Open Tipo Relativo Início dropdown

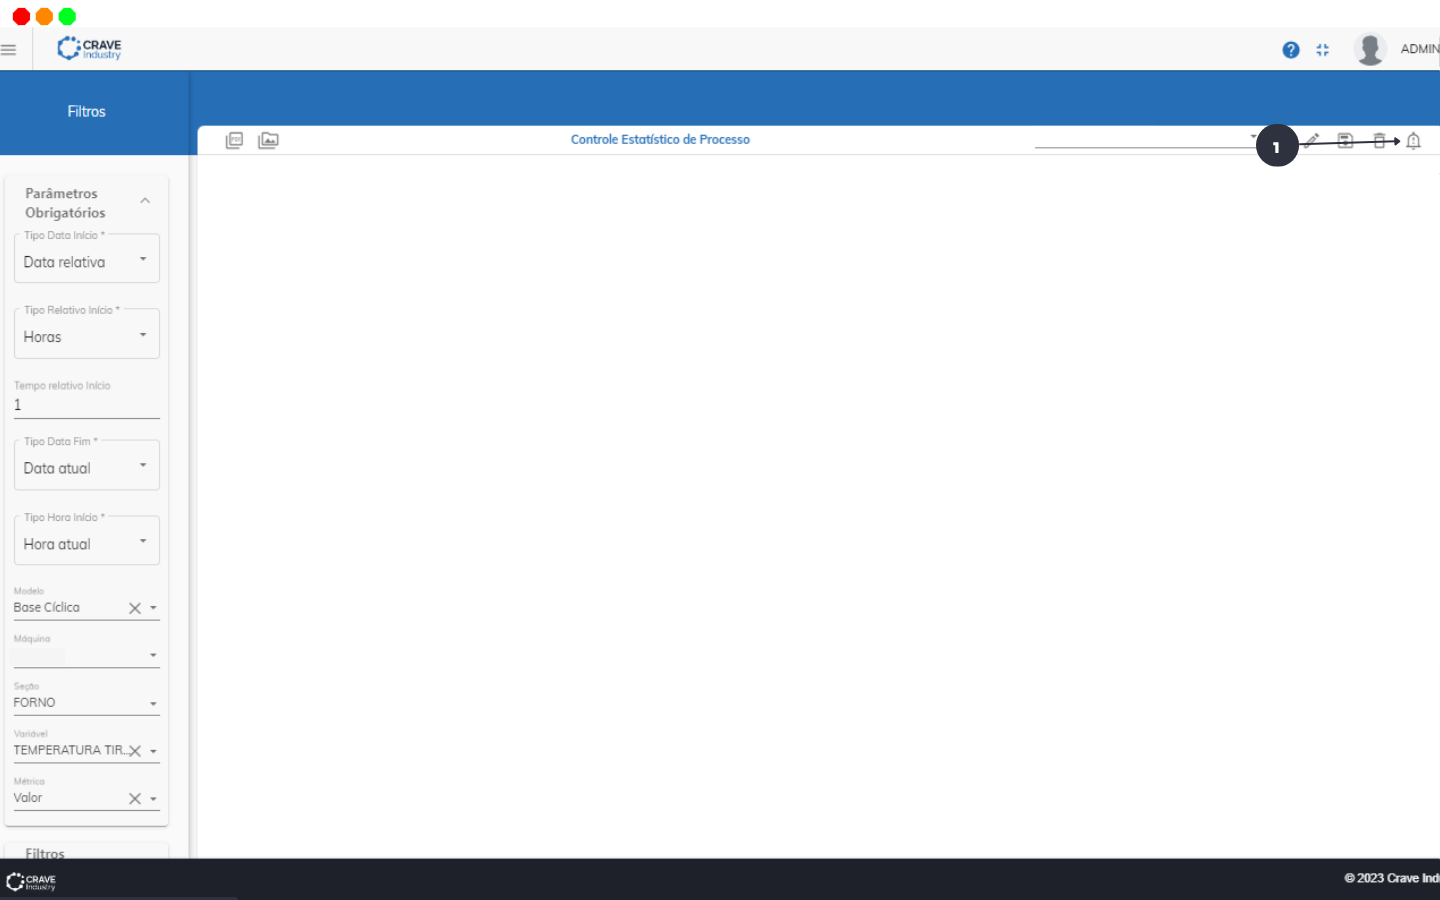coord(87,334)
